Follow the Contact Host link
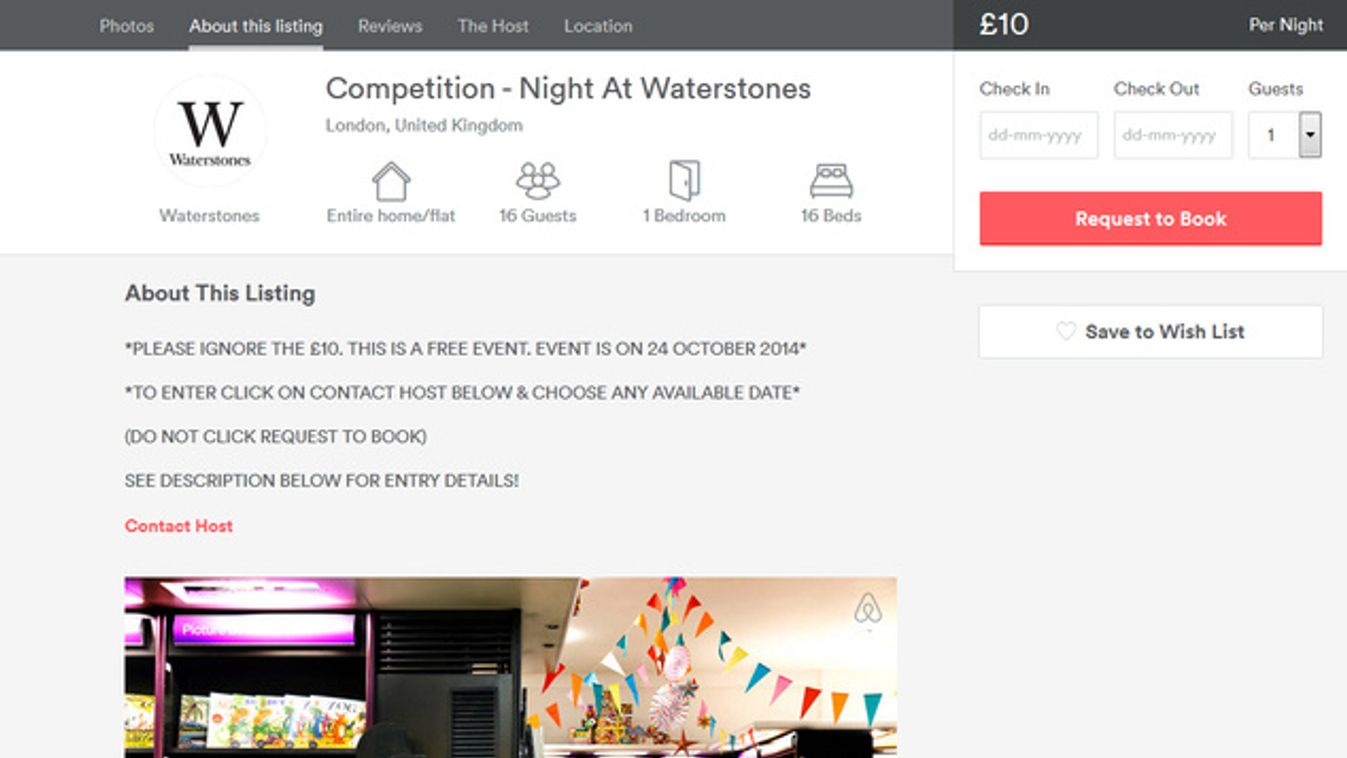Viewport: 1347px width, 758px height. (179, 526)
